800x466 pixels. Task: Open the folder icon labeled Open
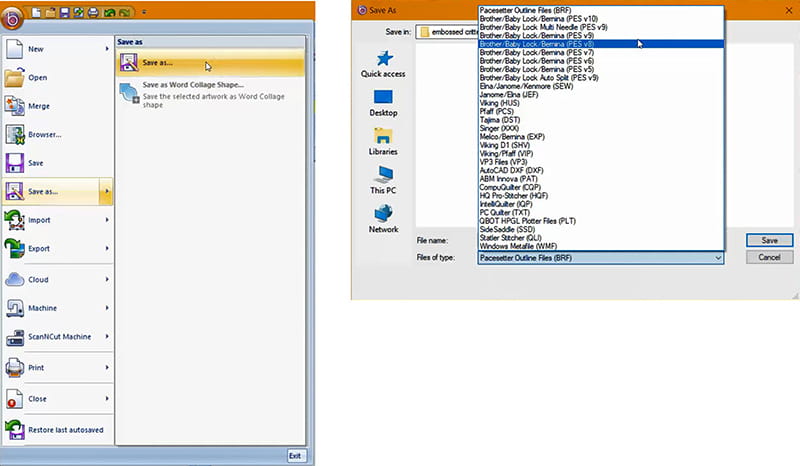pos(15,77)
